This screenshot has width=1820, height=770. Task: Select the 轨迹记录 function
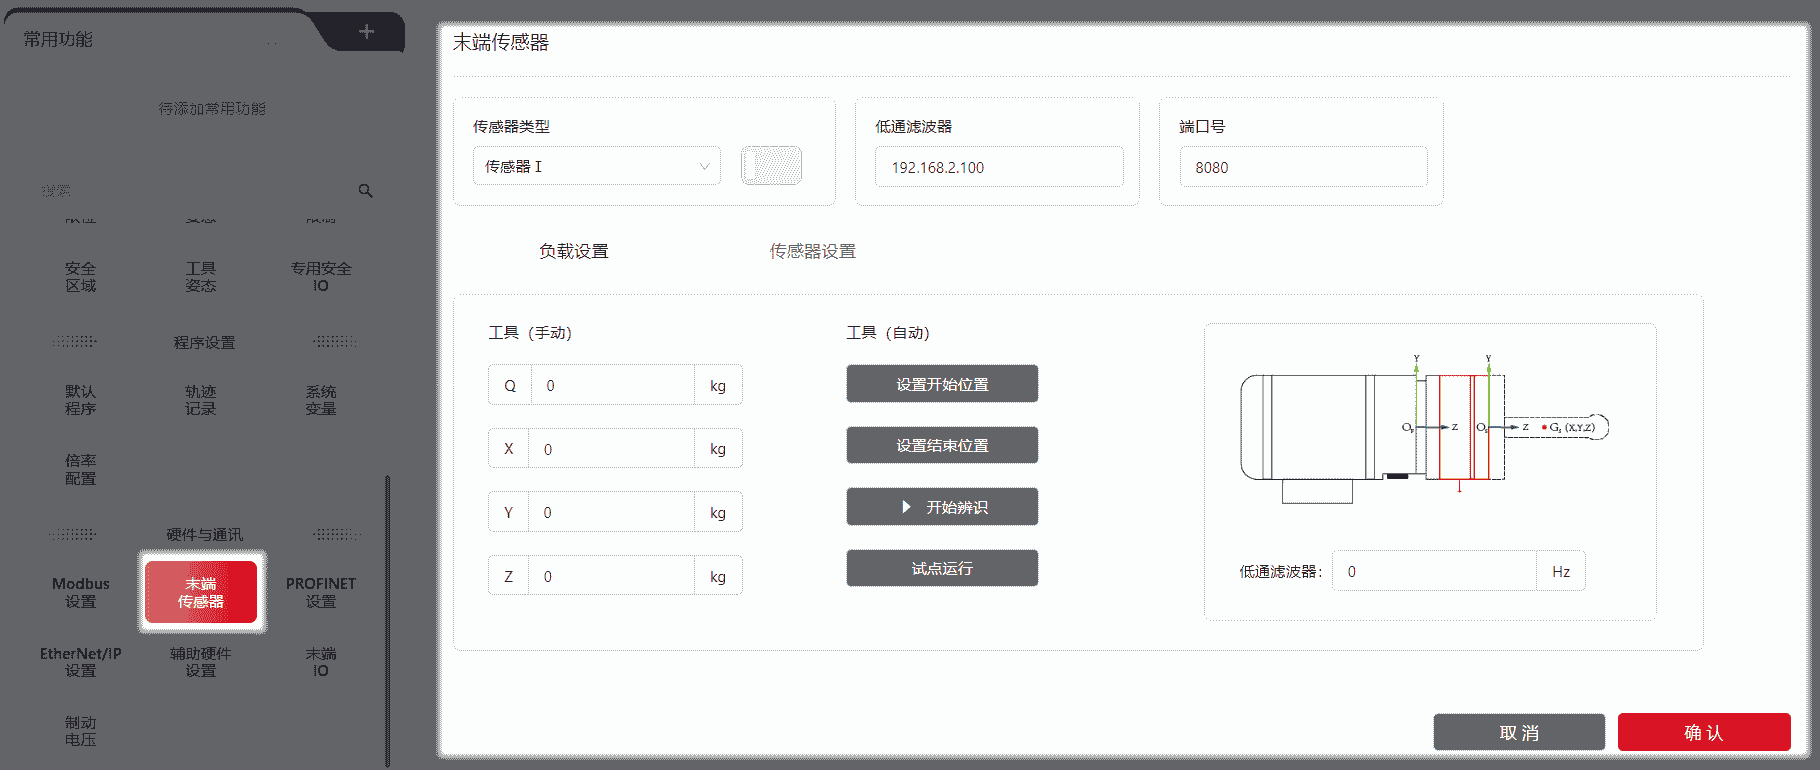[x=200, y=400]
